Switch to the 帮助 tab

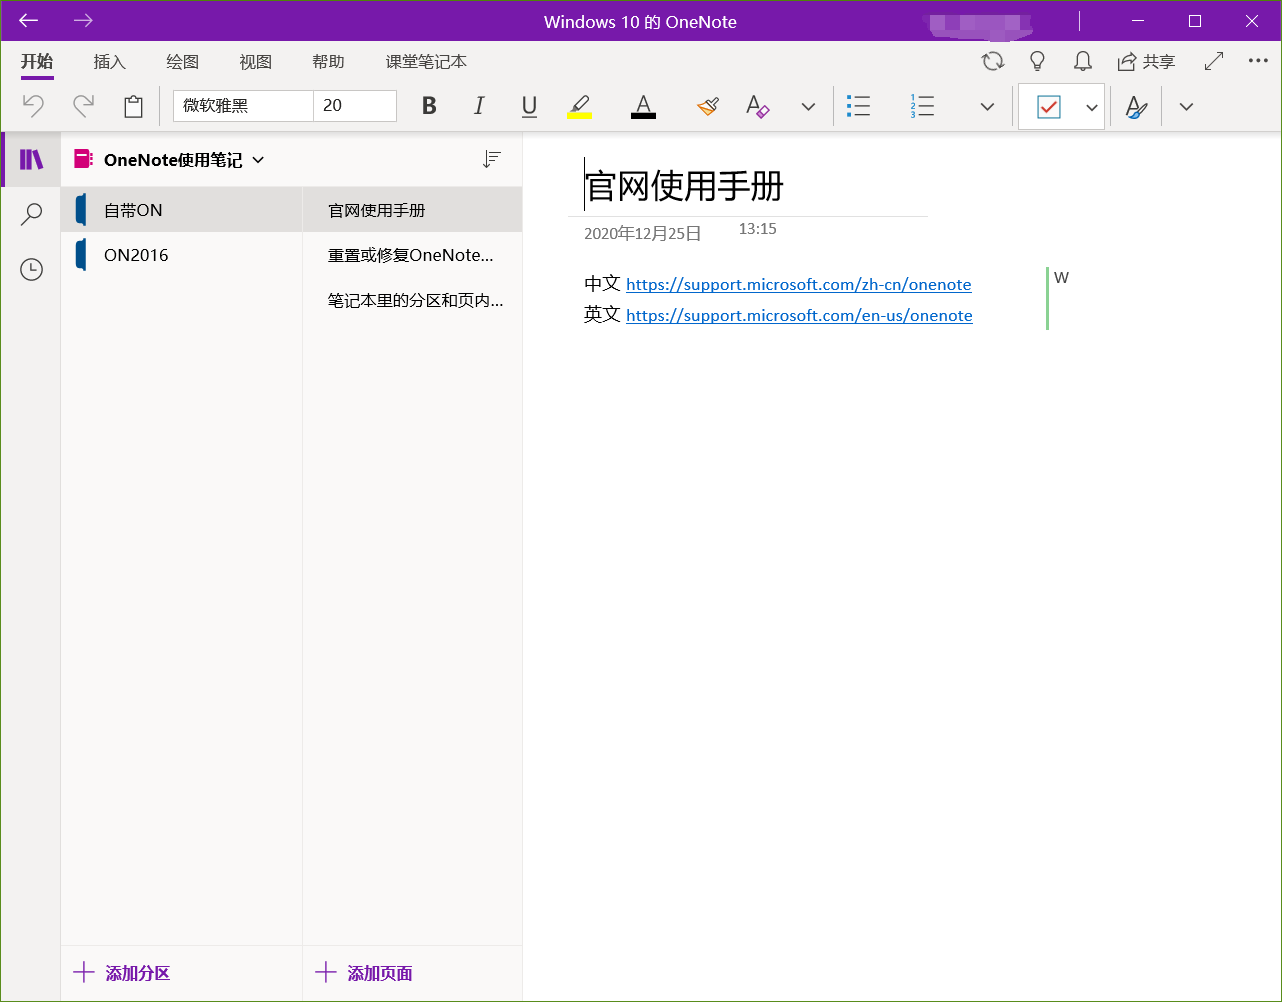pyautogui.click(x=329, y=62)
